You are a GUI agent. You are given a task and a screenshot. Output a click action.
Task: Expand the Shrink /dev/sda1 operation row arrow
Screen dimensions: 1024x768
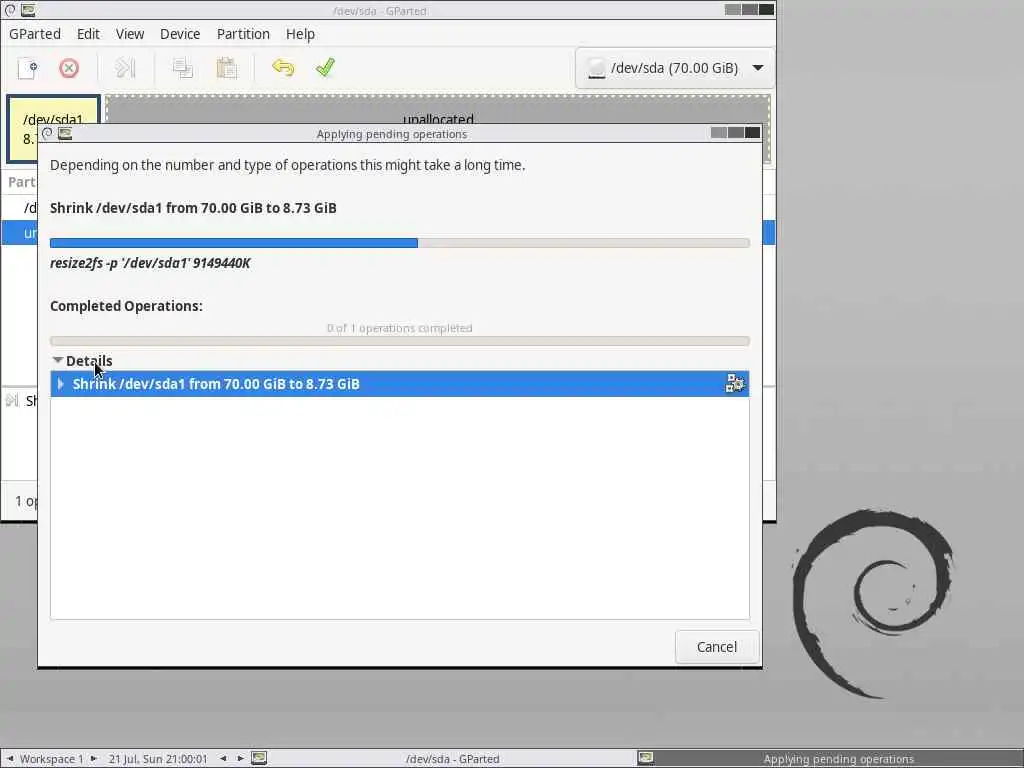click(61, 384)
